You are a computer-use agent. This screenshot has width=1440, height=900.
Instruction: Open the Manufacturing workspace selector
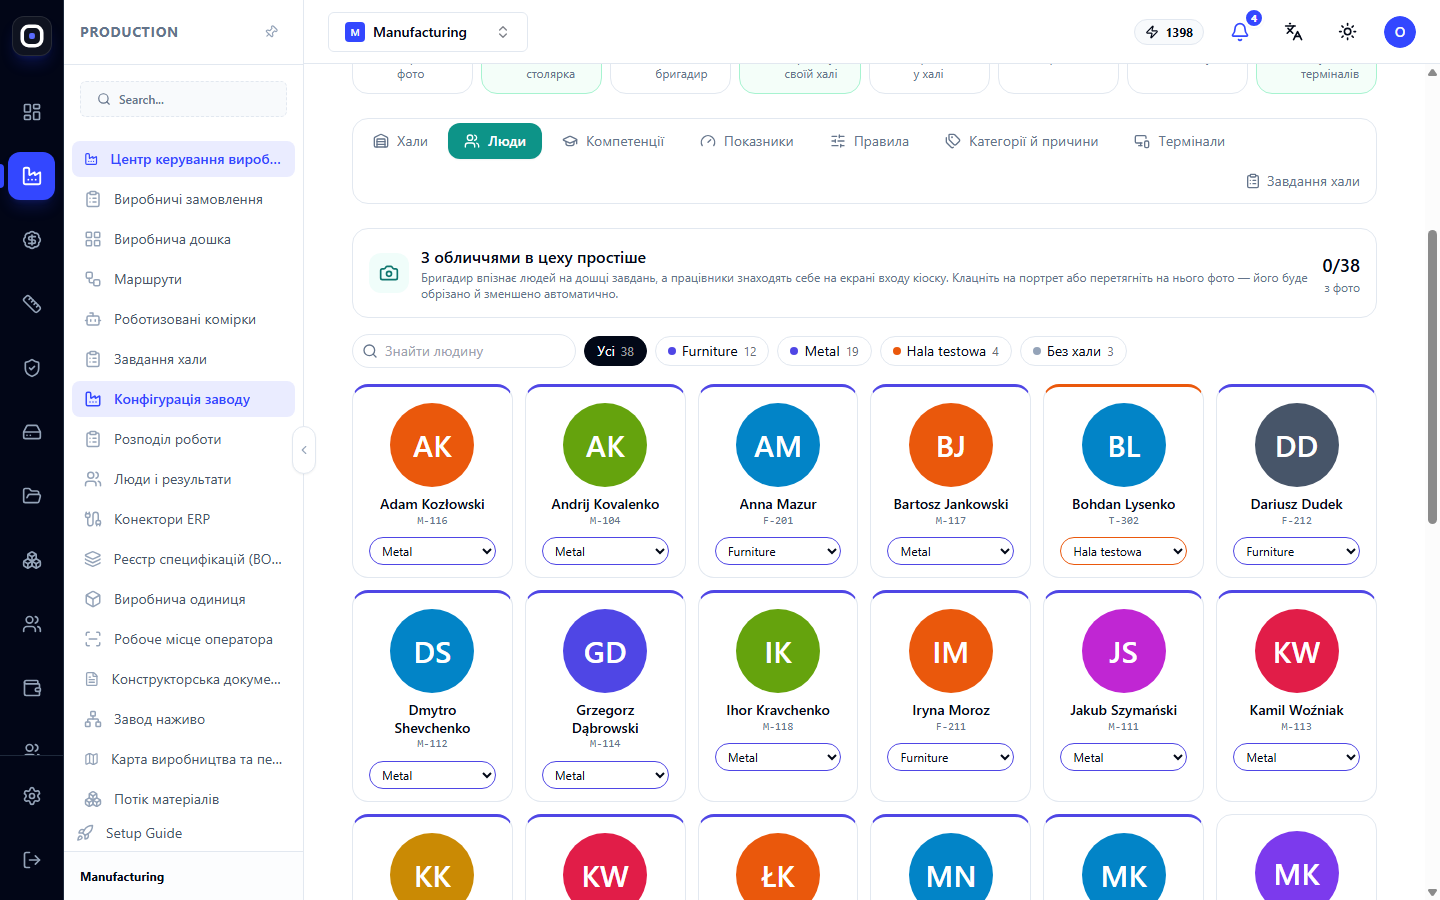click(428, 32)
